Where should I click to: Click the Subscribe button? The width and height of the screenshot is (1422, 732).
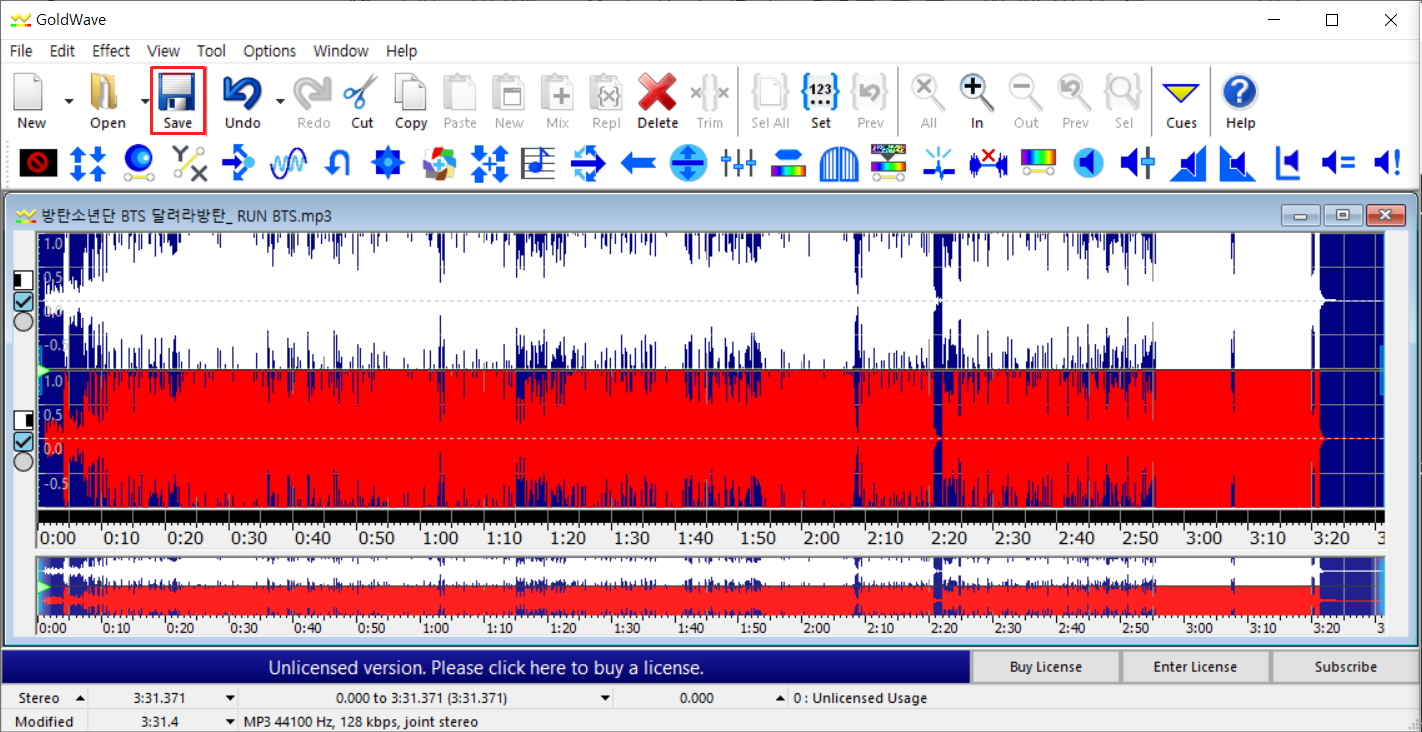(x=1345, y=667)
